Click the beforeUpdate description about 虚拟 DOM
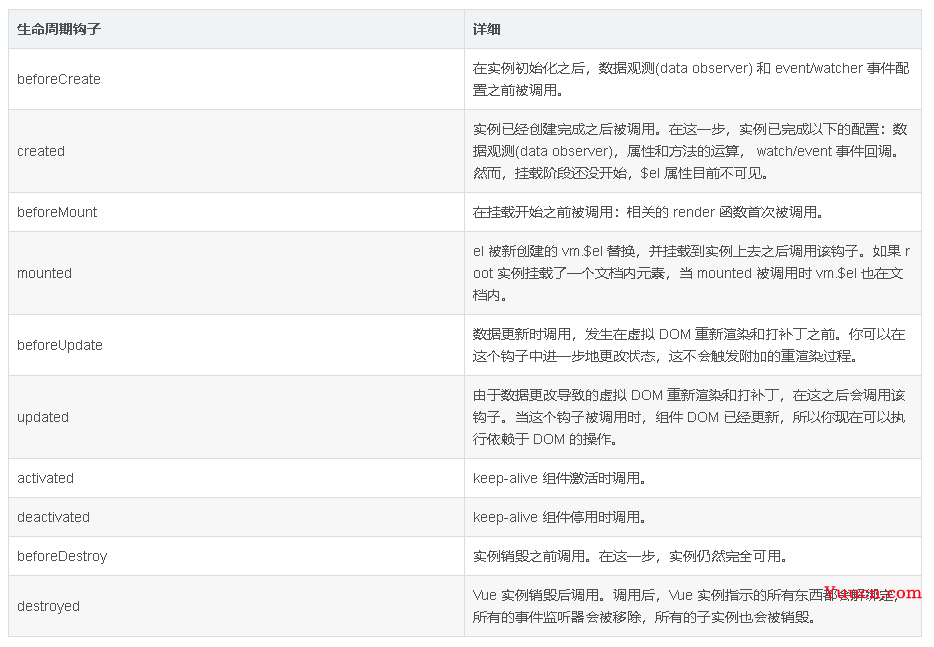Image resolution: width=934 pixels, height=647 pixels. click(x=690, y=345)
